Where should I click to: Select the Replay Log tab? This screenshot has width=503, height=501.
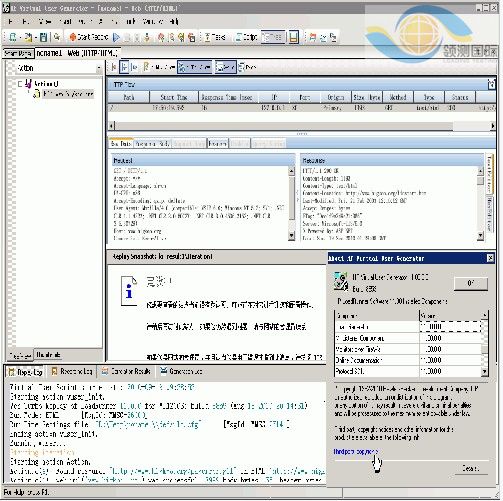26,372
